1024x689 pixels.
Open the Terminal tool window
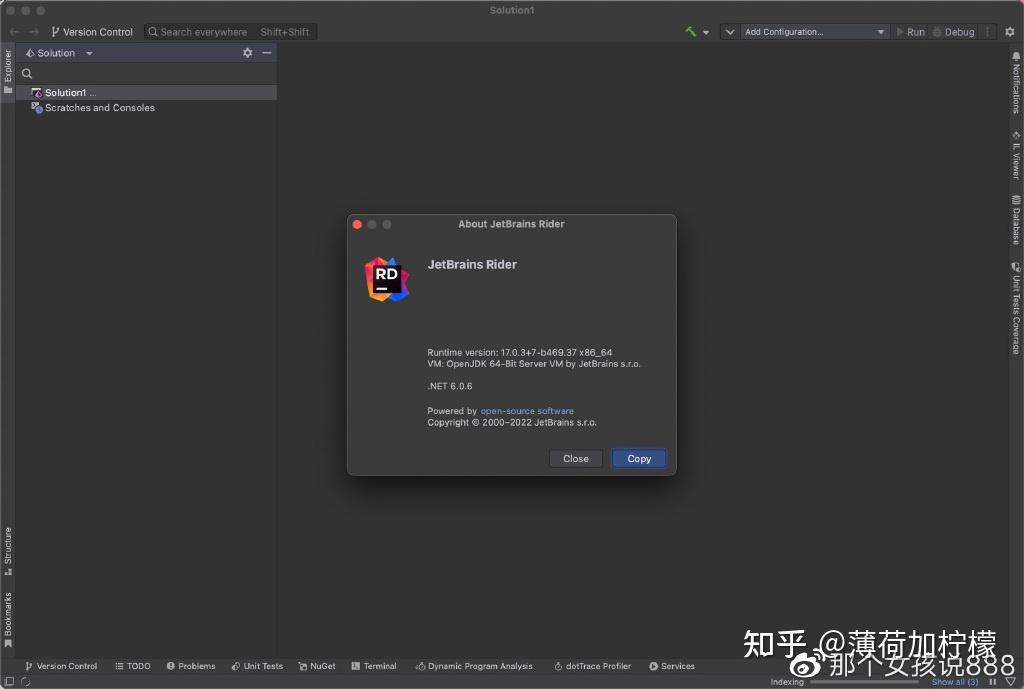374,666
